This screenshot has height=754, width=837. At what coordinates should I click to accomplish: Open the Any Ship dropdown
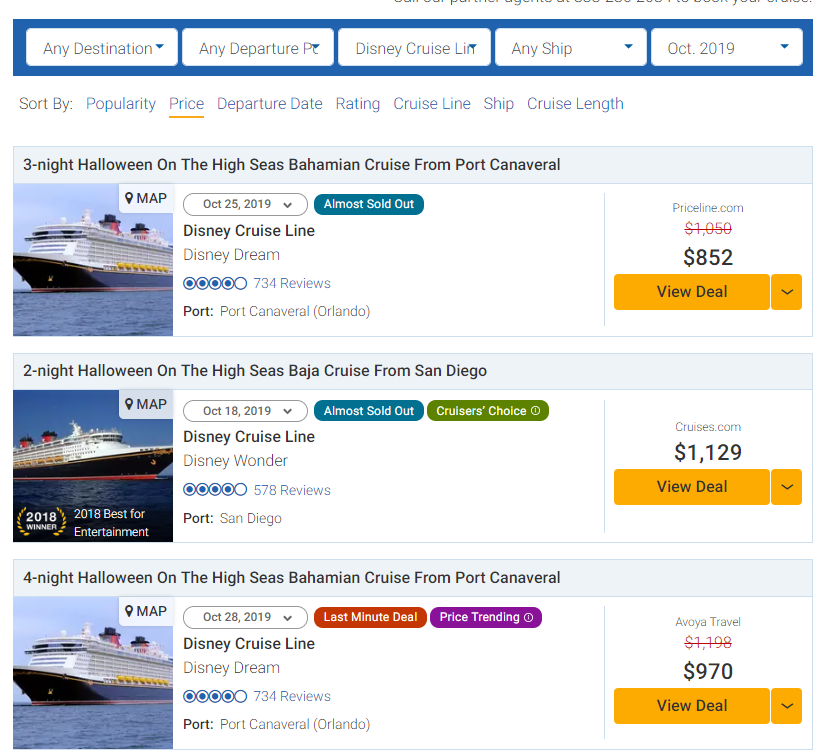coord(571,48)
